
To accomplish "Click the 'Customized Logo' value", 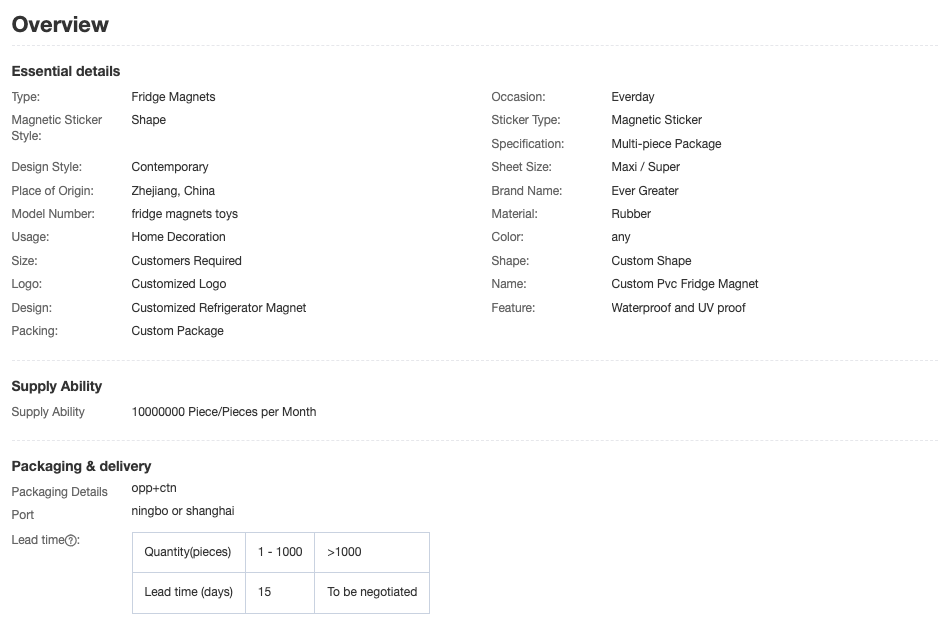I will point(179,284).
